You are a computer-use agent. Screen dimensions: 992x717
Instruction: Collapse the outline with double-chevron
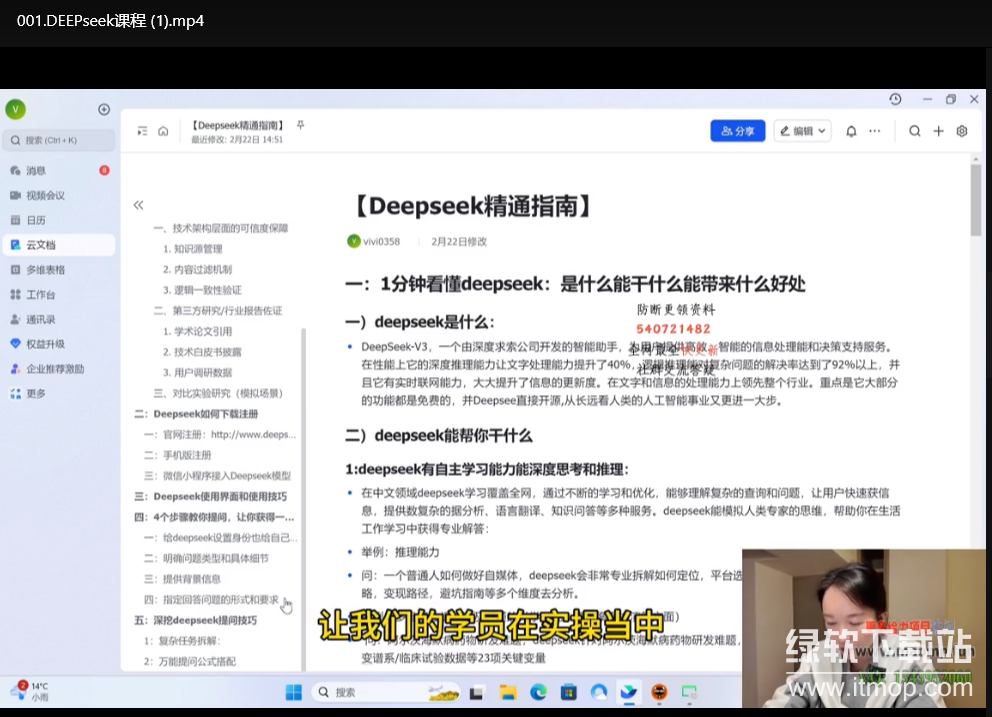click(x=139, y=205)
